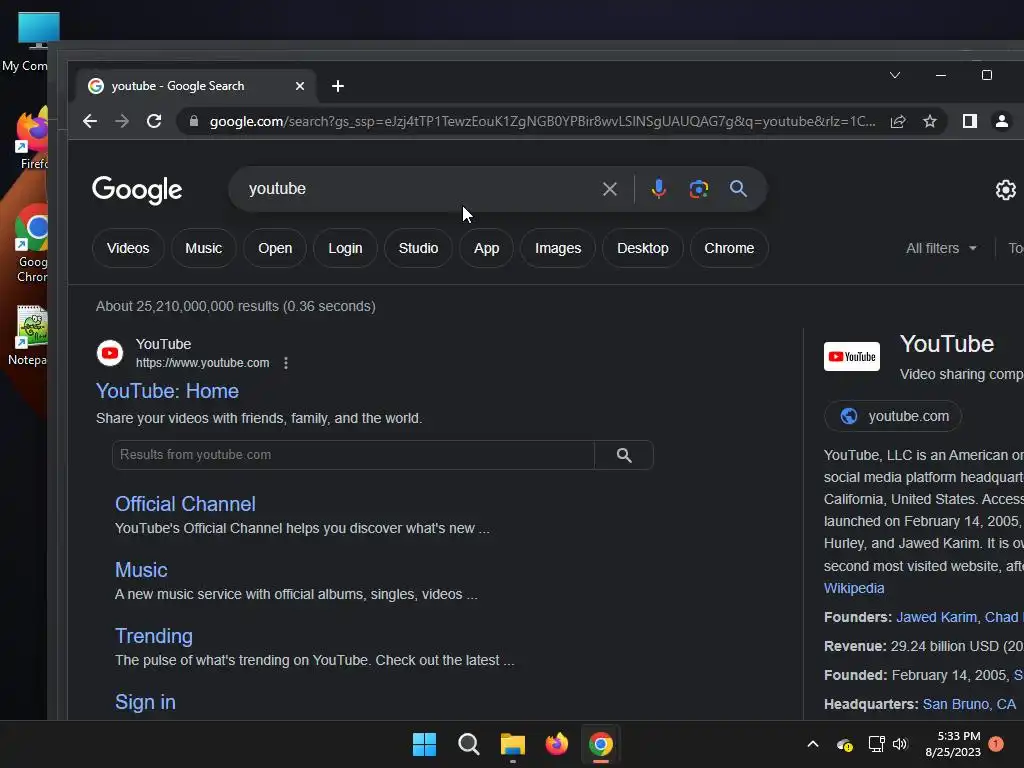This screenshot has width=1024, height=768.
Task: Go back using the browser back arrow
Action: tap(89, 121)
